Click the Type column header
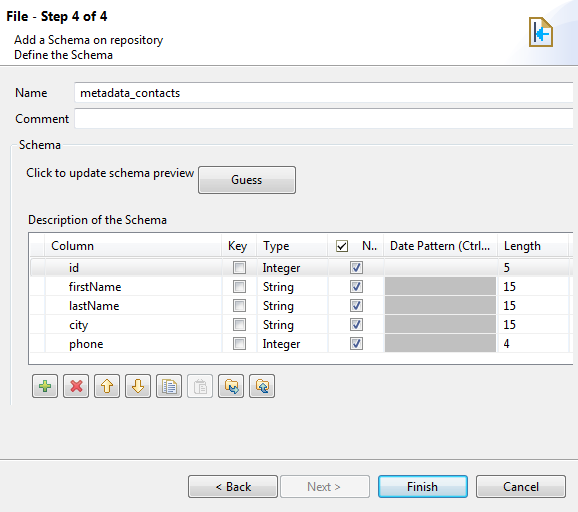578x512 pixels. tap(292, 246)
